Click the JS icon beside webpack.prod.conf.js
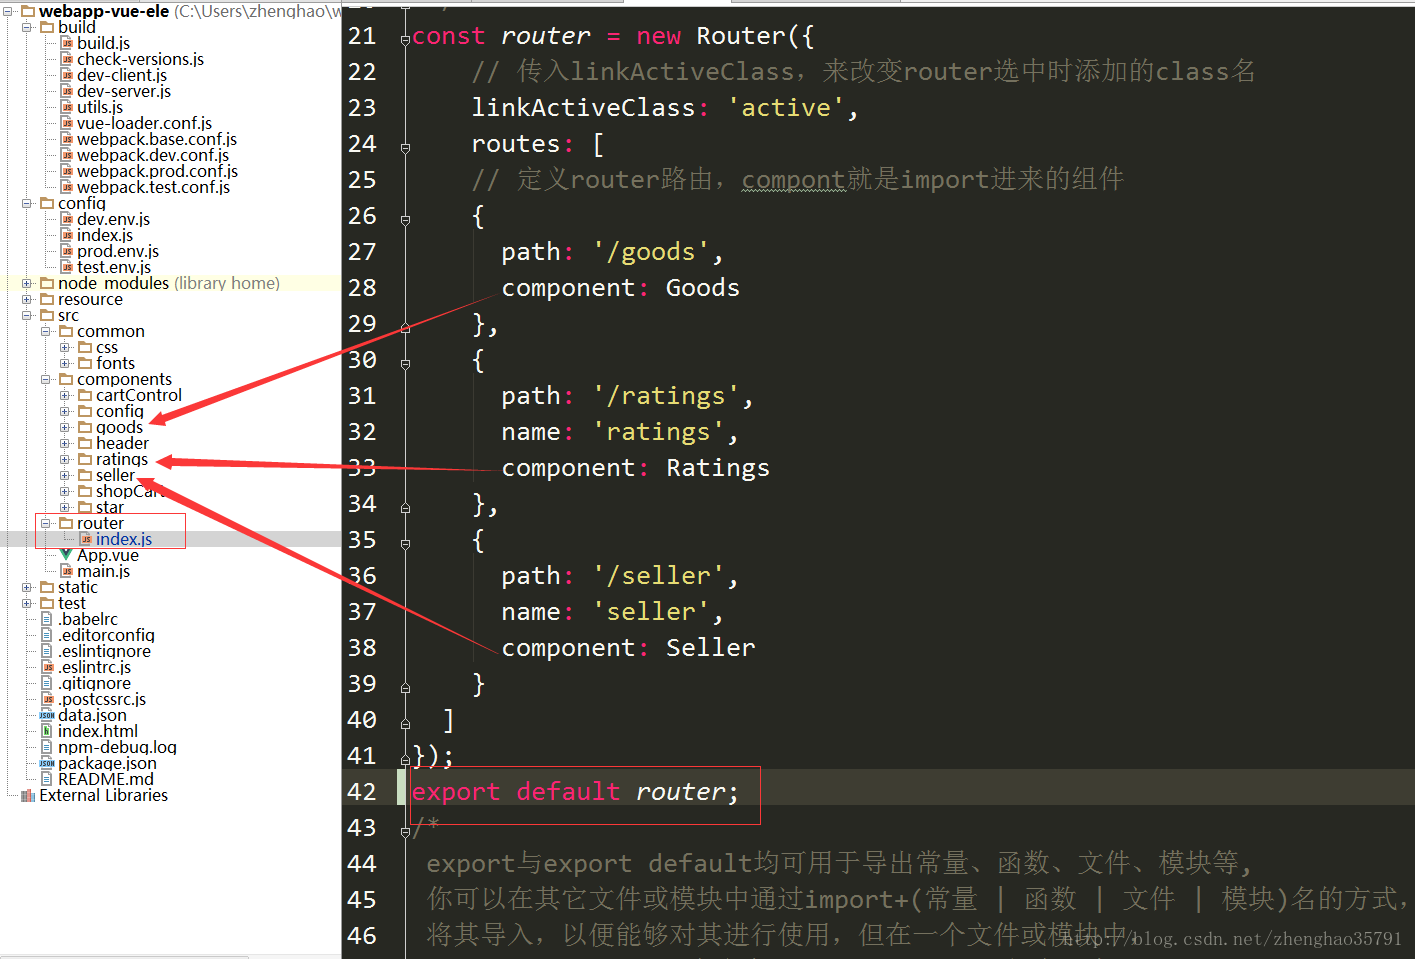 67,171
